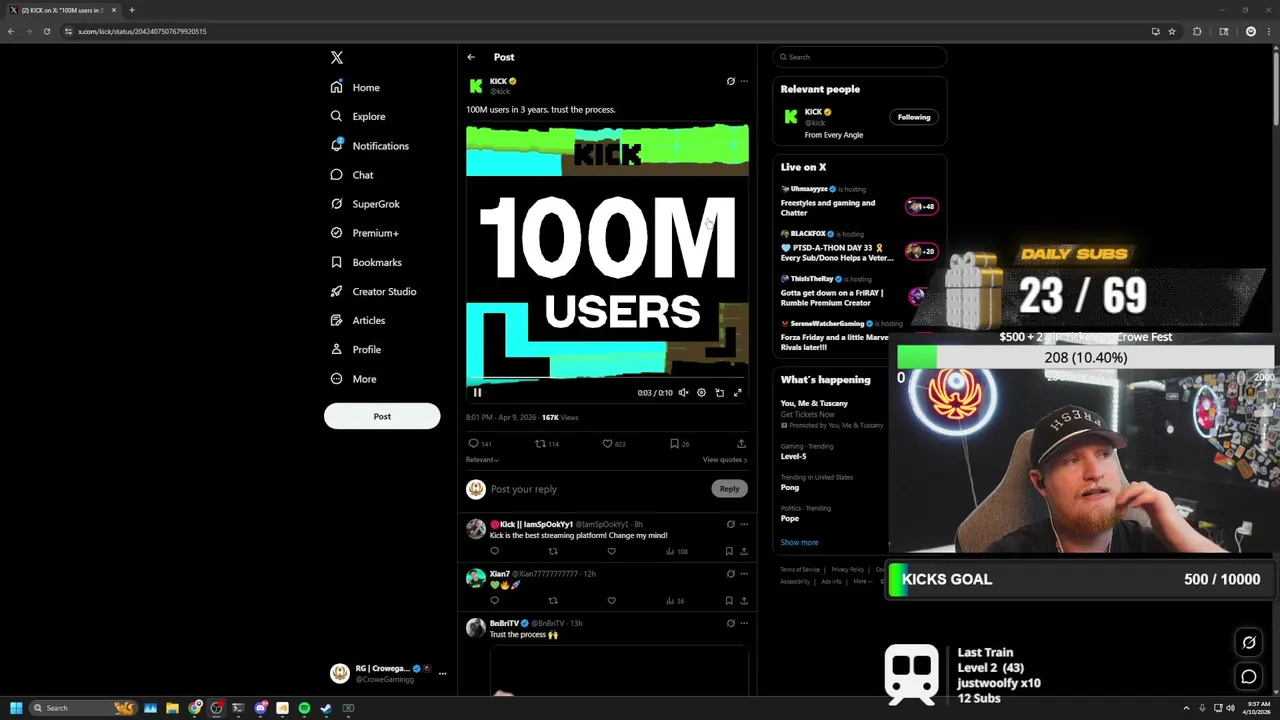
Task: Open File Explorer from the taskbar
Action: coord(172,708)
